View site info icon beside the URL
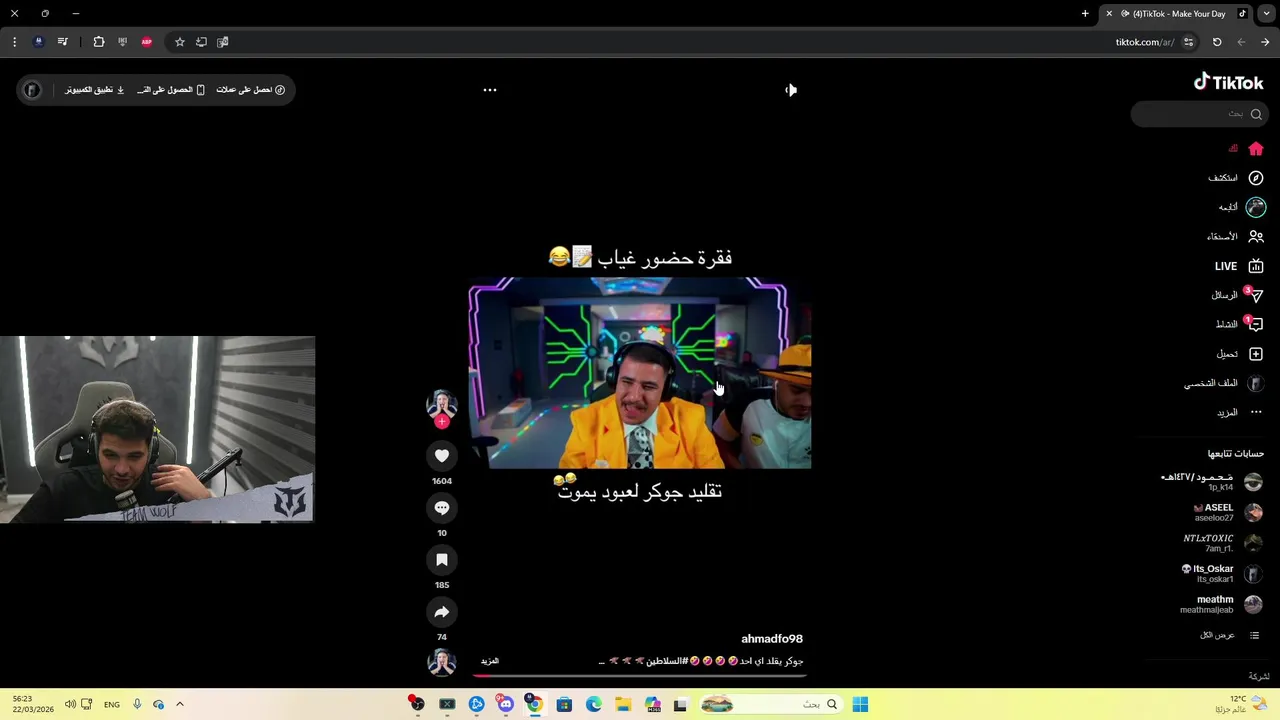The image size is (1280, 720). click(x=1188, y=42)
